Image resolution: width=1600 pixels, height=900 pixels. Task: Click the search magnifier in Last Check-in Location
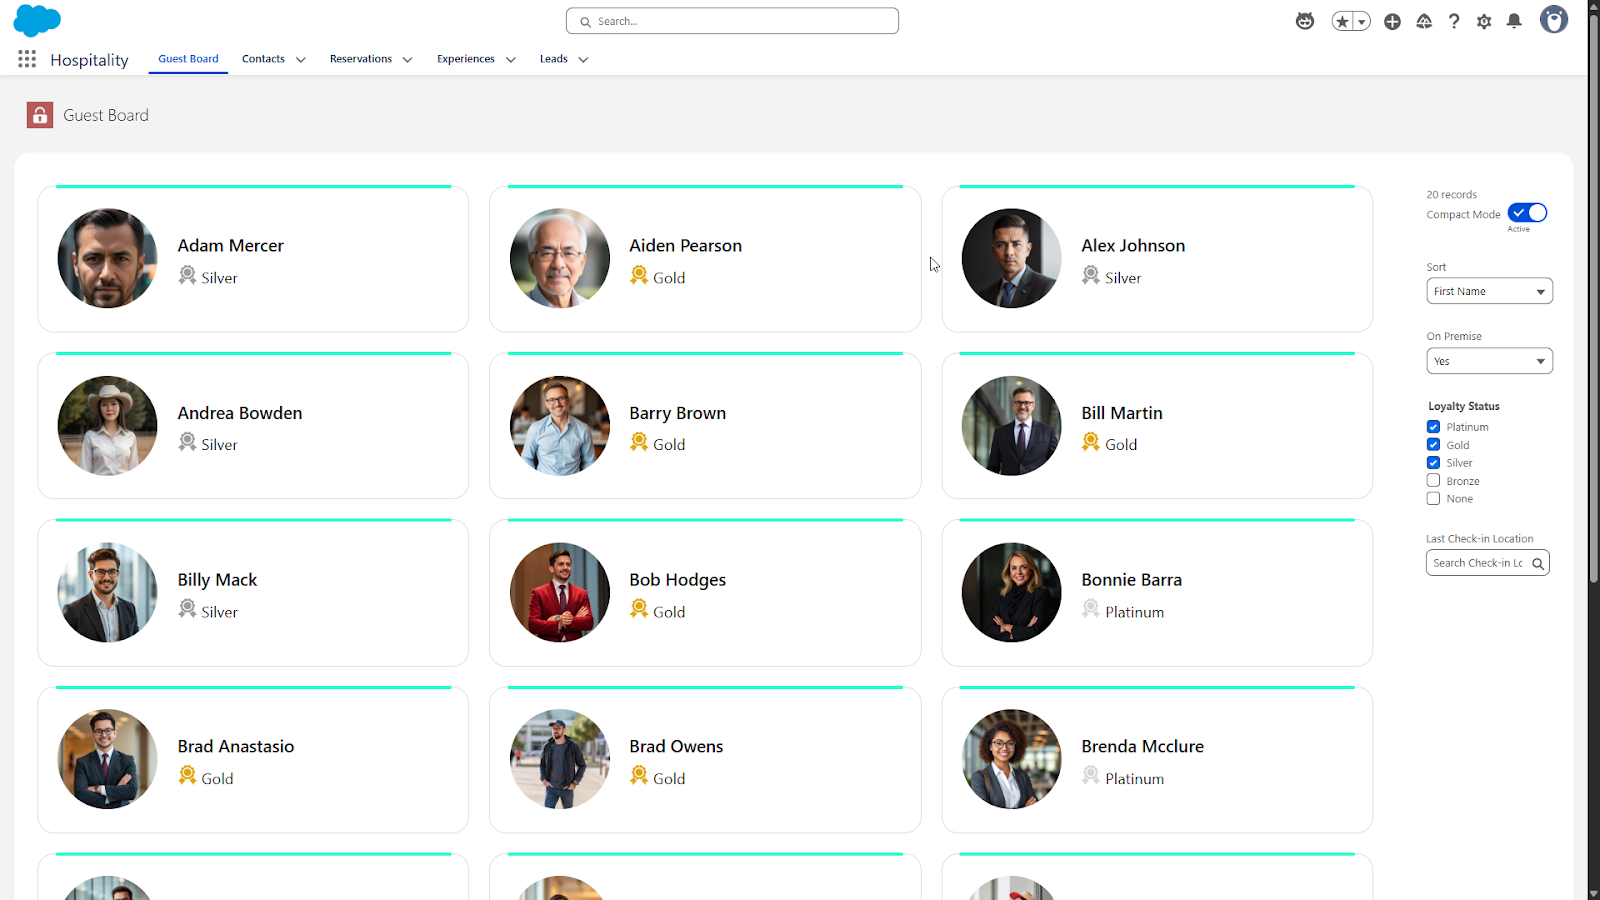click(x=1538, y=564)
